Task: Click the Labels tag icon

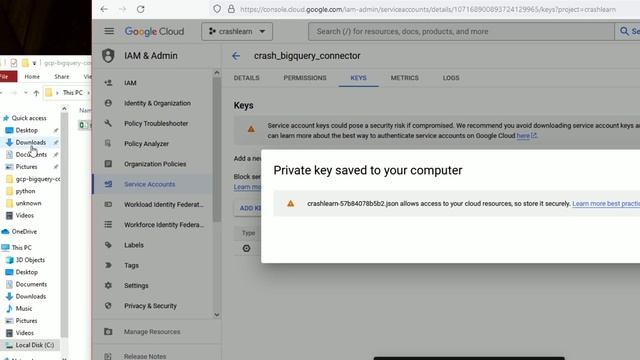Action: click(108, 245)
